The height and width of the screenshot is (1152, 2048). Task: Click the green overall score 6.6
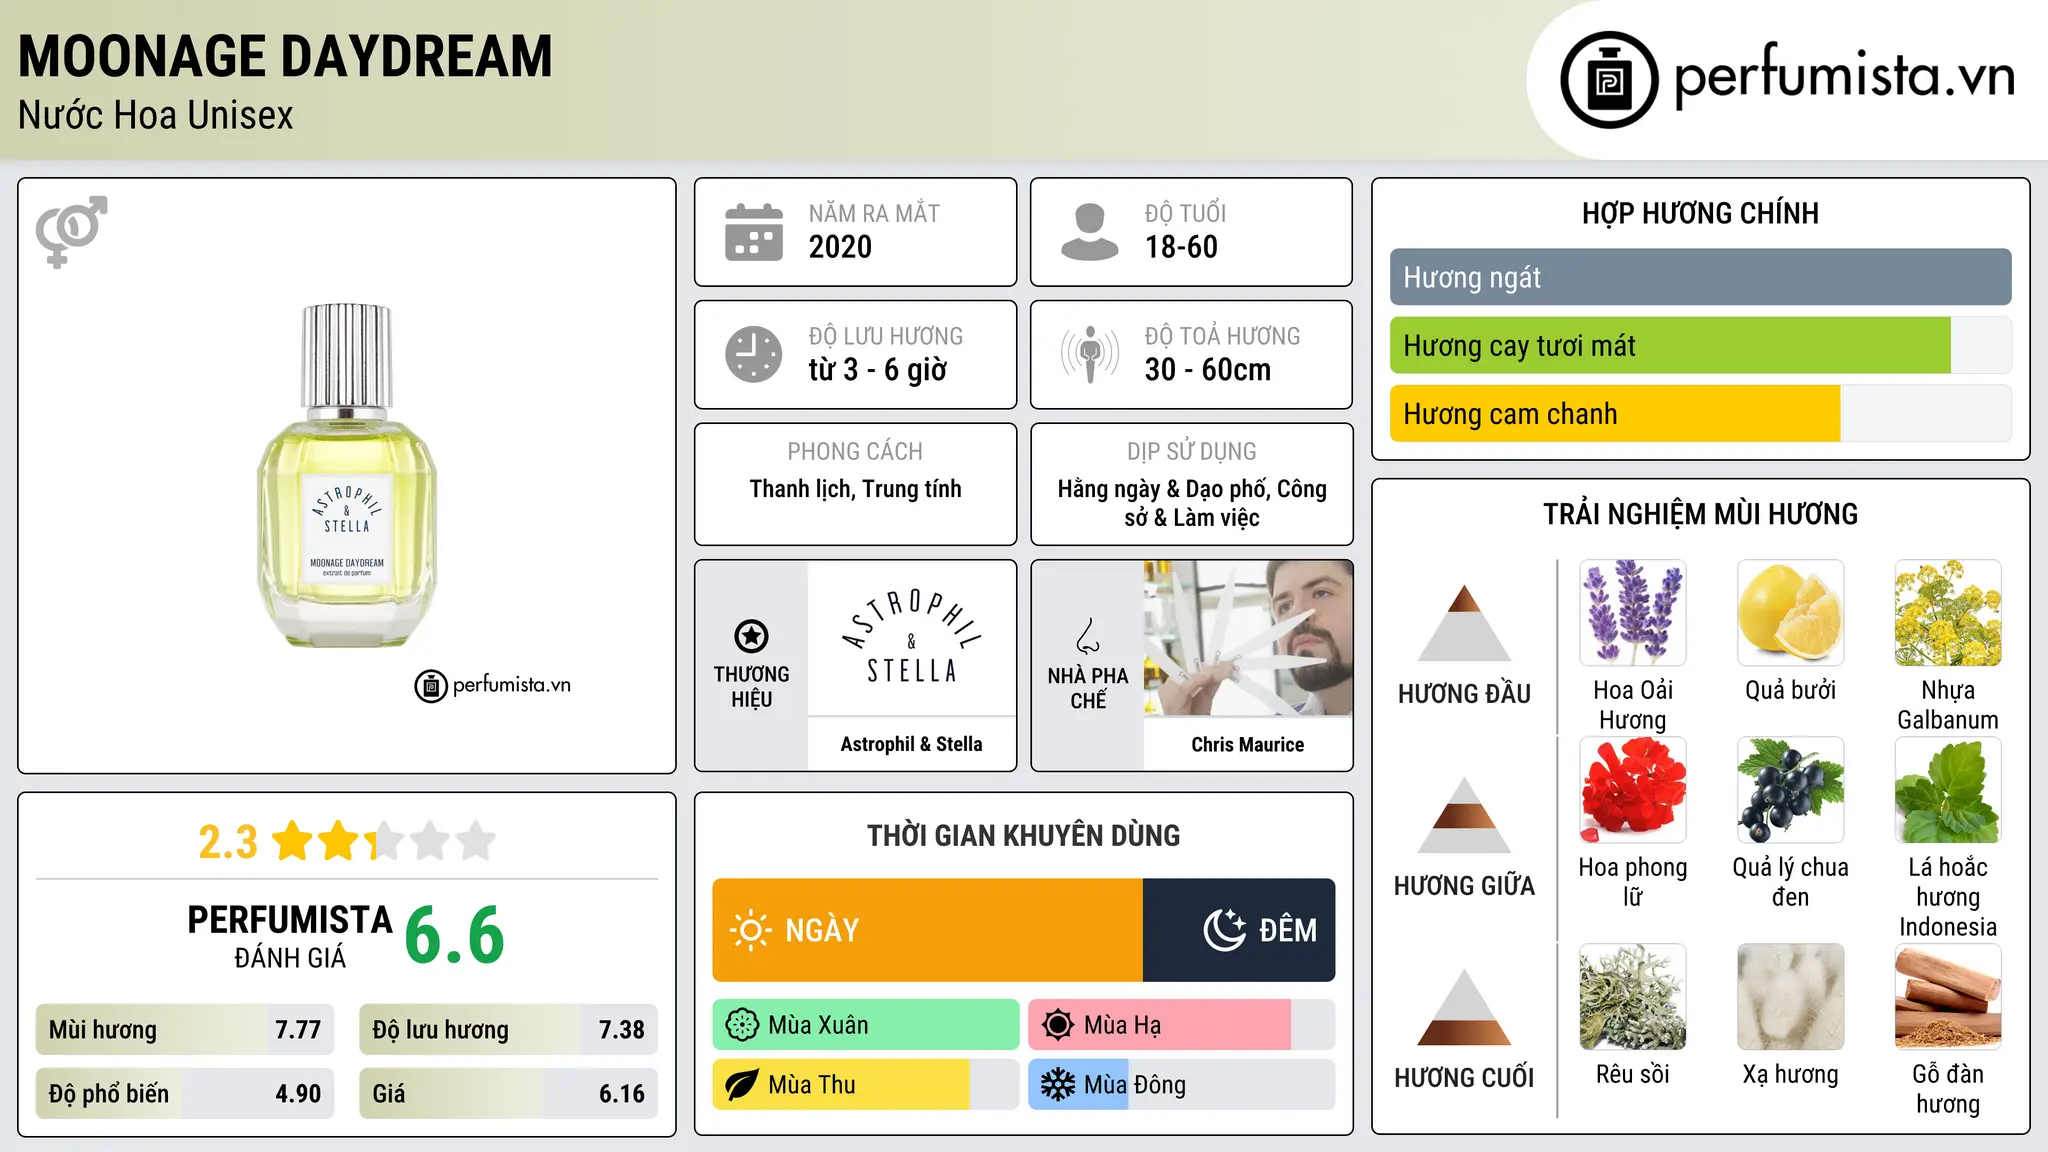click(455, 935)
